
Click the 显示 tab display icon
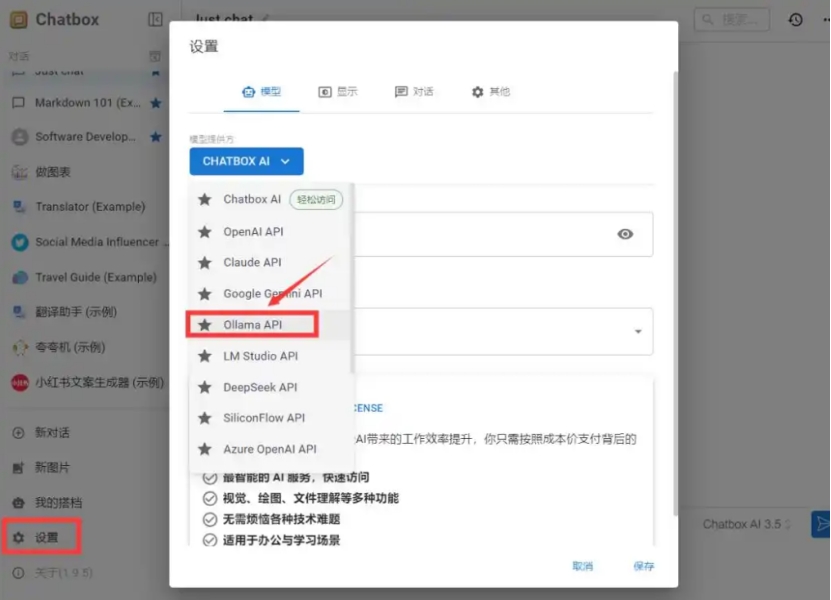tap(325, 92)
